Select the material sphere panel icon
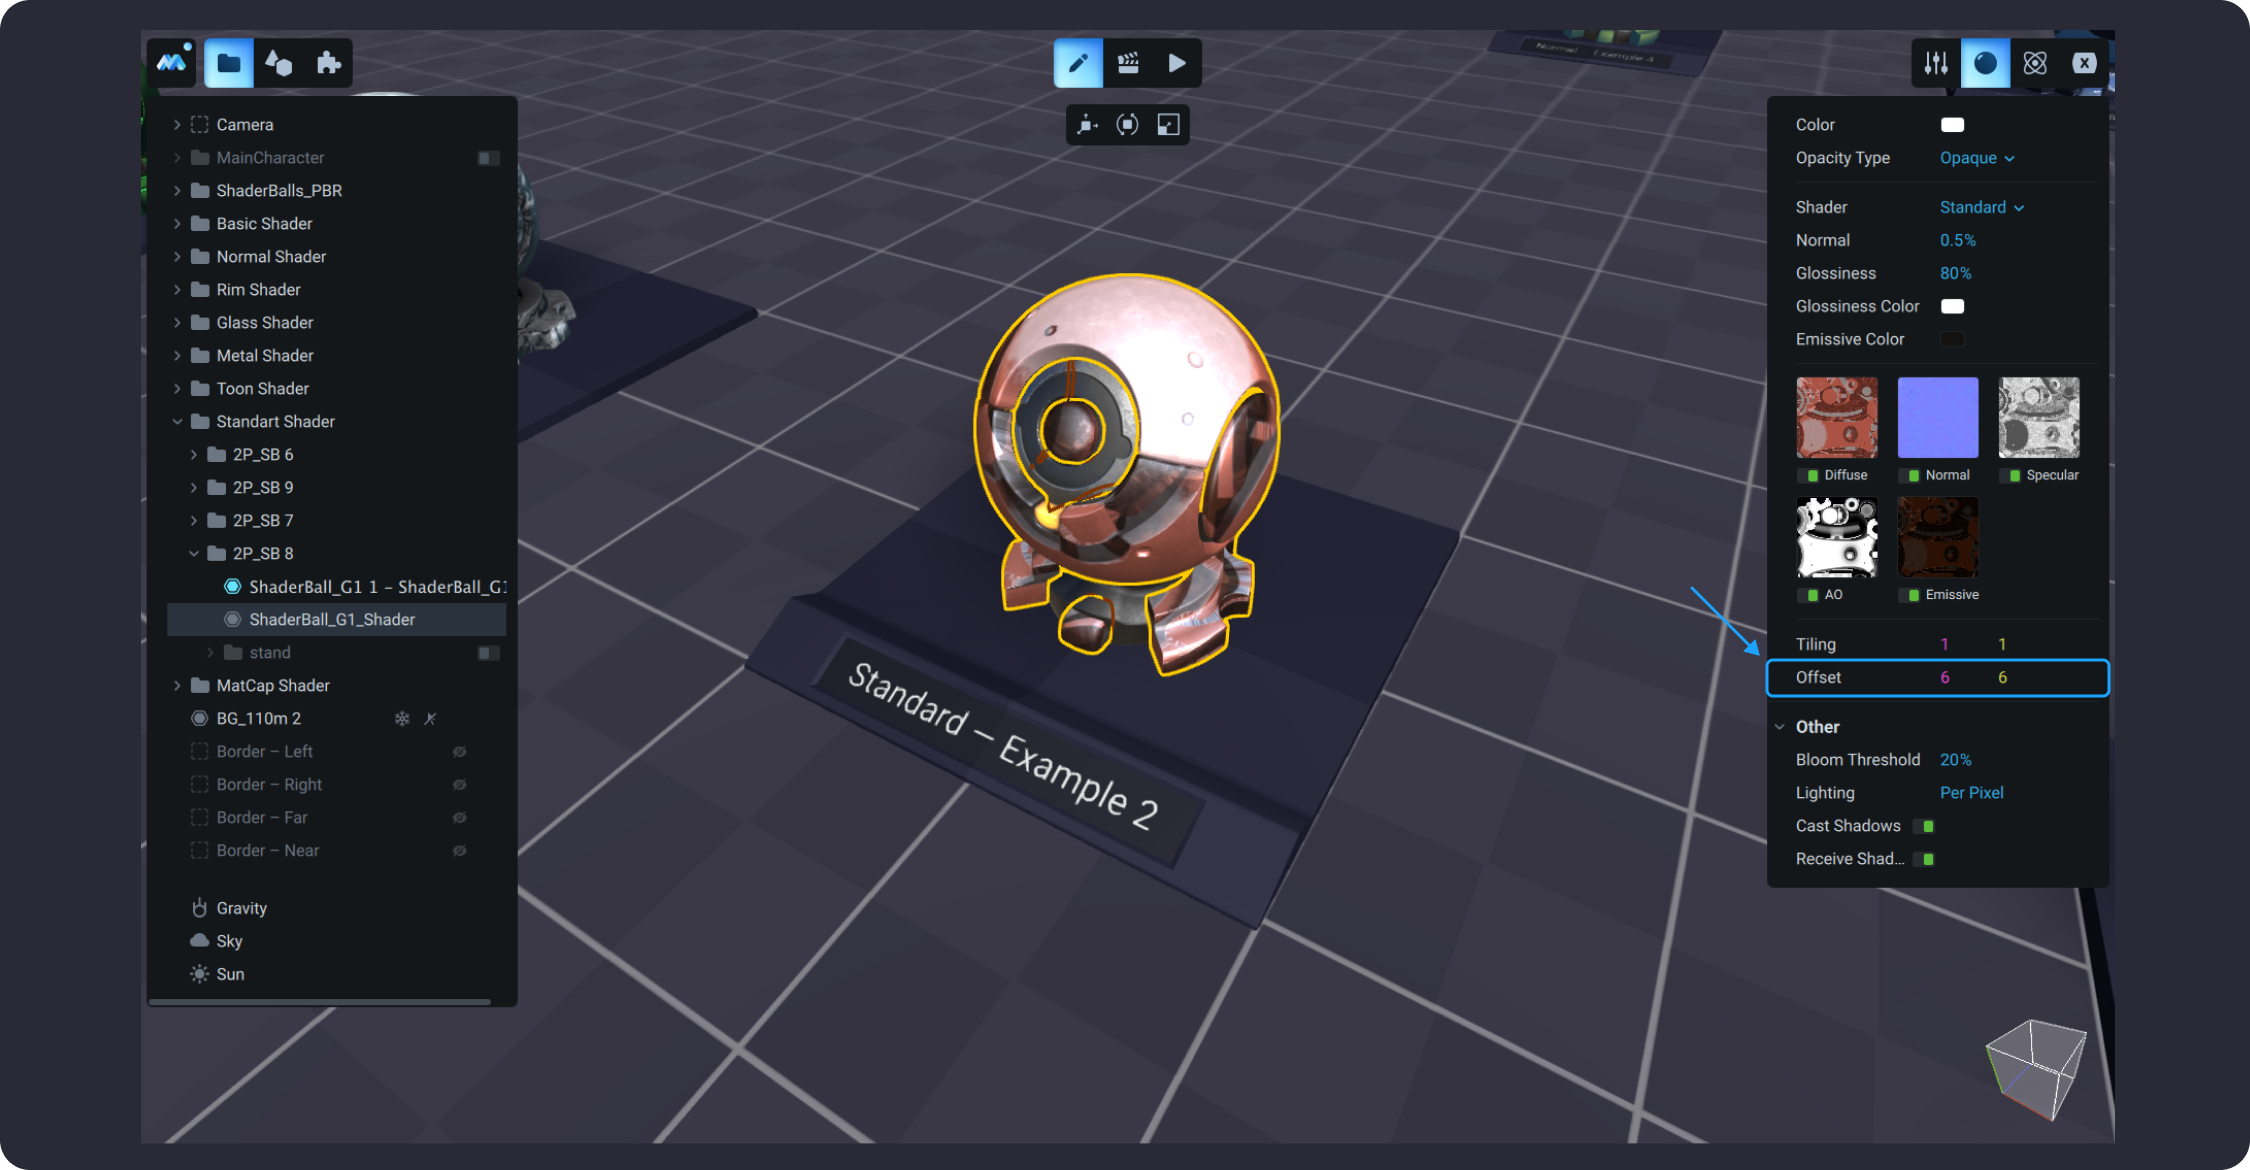The width and height of the screenshot is (2250, 1170). pyautogui.click(x=1985, y=63)
